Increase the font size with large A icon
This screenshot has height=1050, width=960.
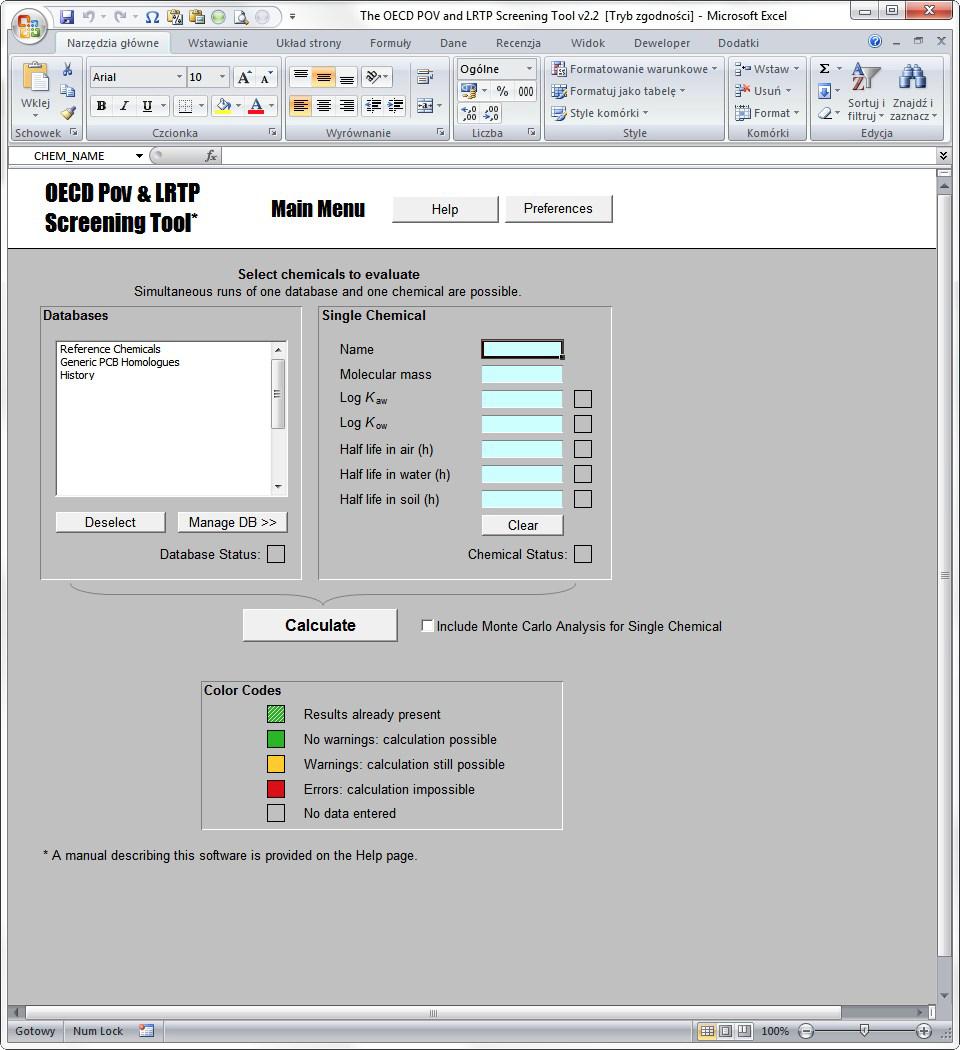click(x=244, y=77)
